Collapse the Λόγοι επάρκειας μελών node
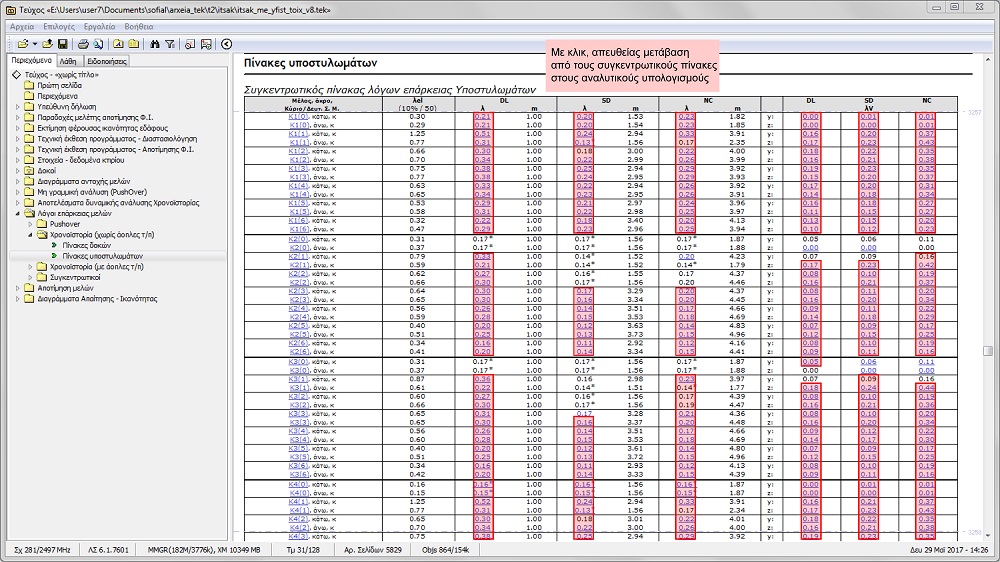Image resolution: width=1000 pixels, height=562 pixels. (18, 213)
